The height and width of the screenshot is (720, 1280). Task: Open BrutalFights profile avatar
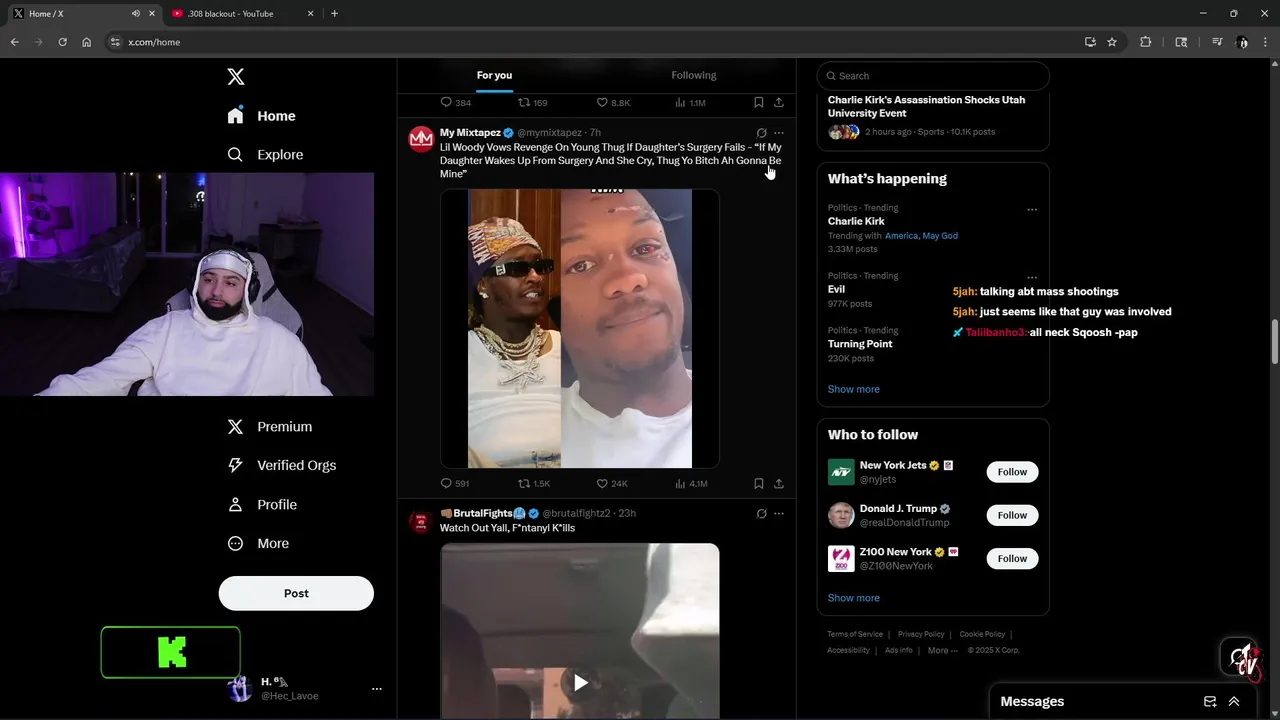[x=421, y=520]
